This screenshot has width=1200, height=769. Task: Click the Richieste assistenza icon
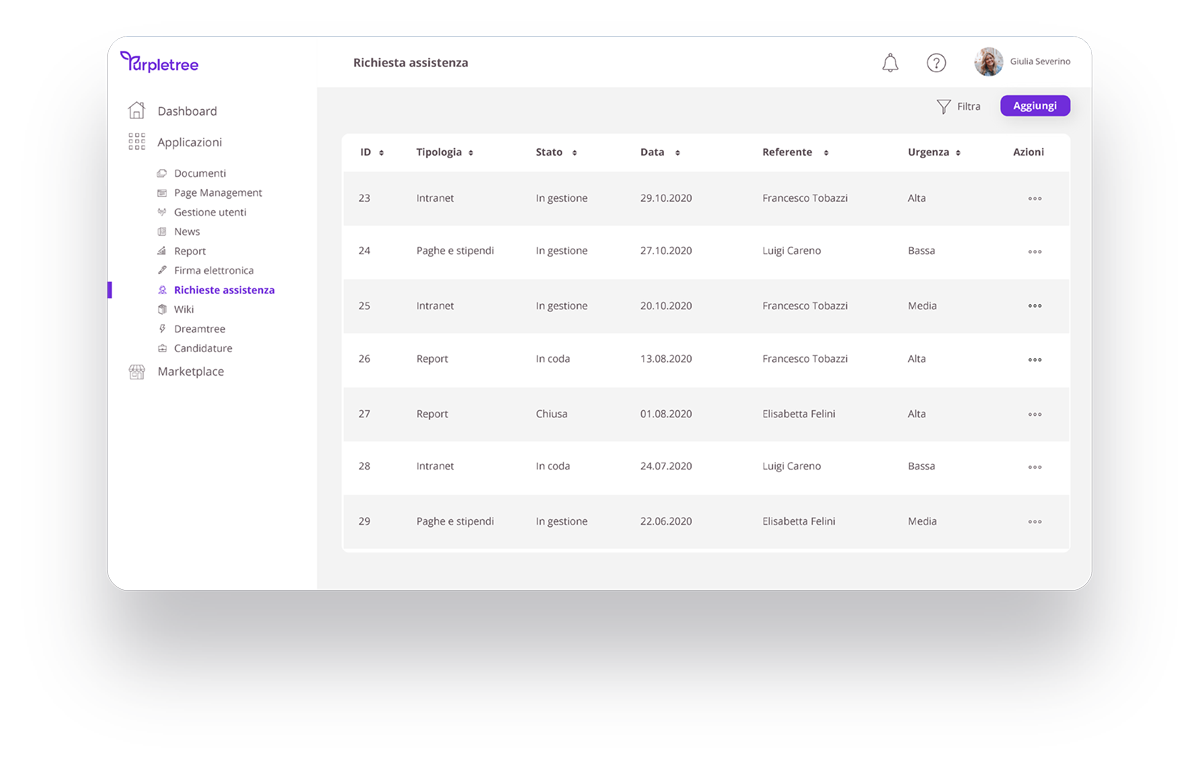[162, 290]
